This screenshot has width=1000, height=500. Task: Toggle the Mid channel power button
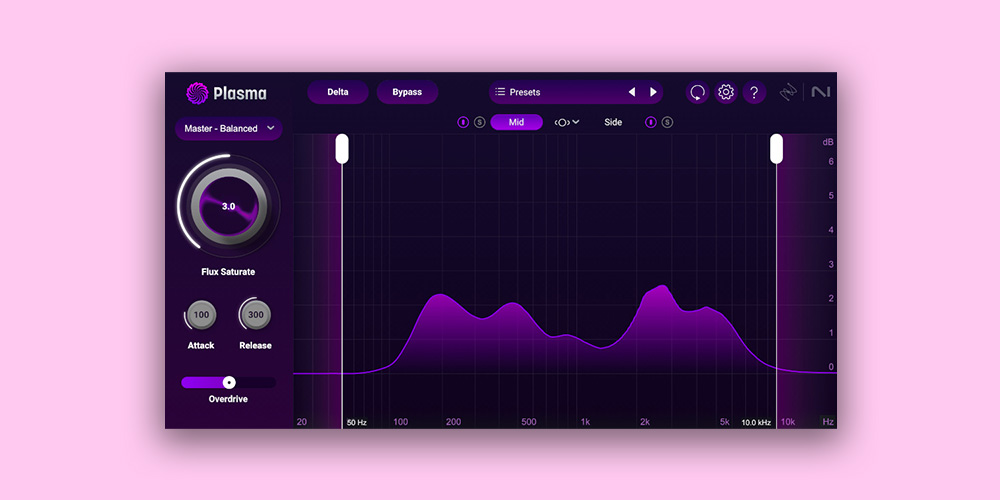(x=463, y=122)
